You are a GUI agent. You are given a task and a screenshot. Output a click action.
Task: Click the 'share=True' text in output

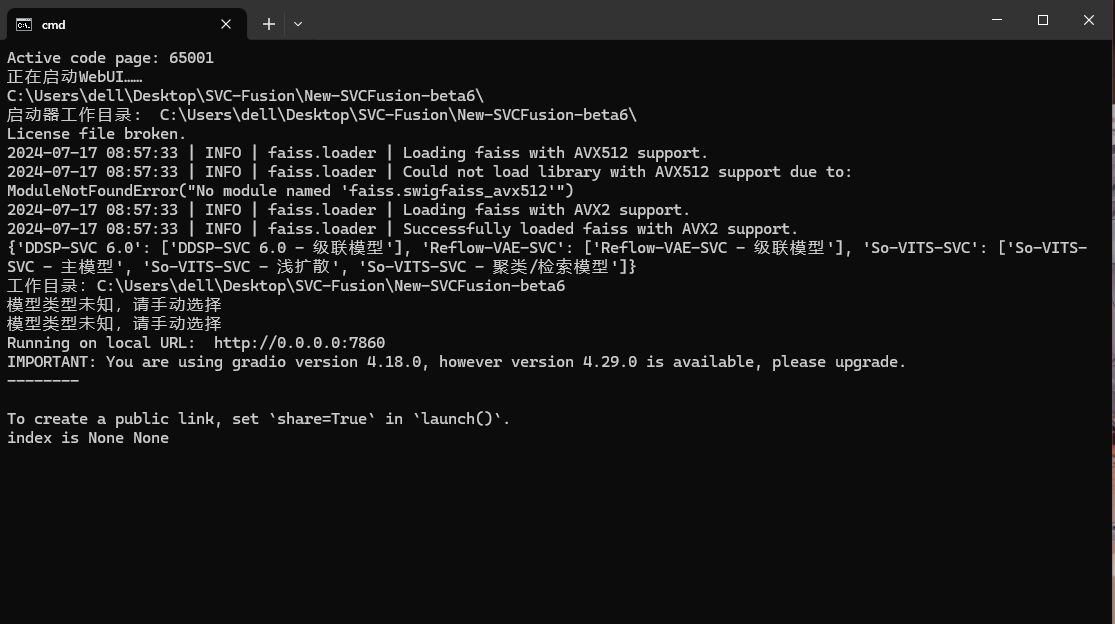322,419
